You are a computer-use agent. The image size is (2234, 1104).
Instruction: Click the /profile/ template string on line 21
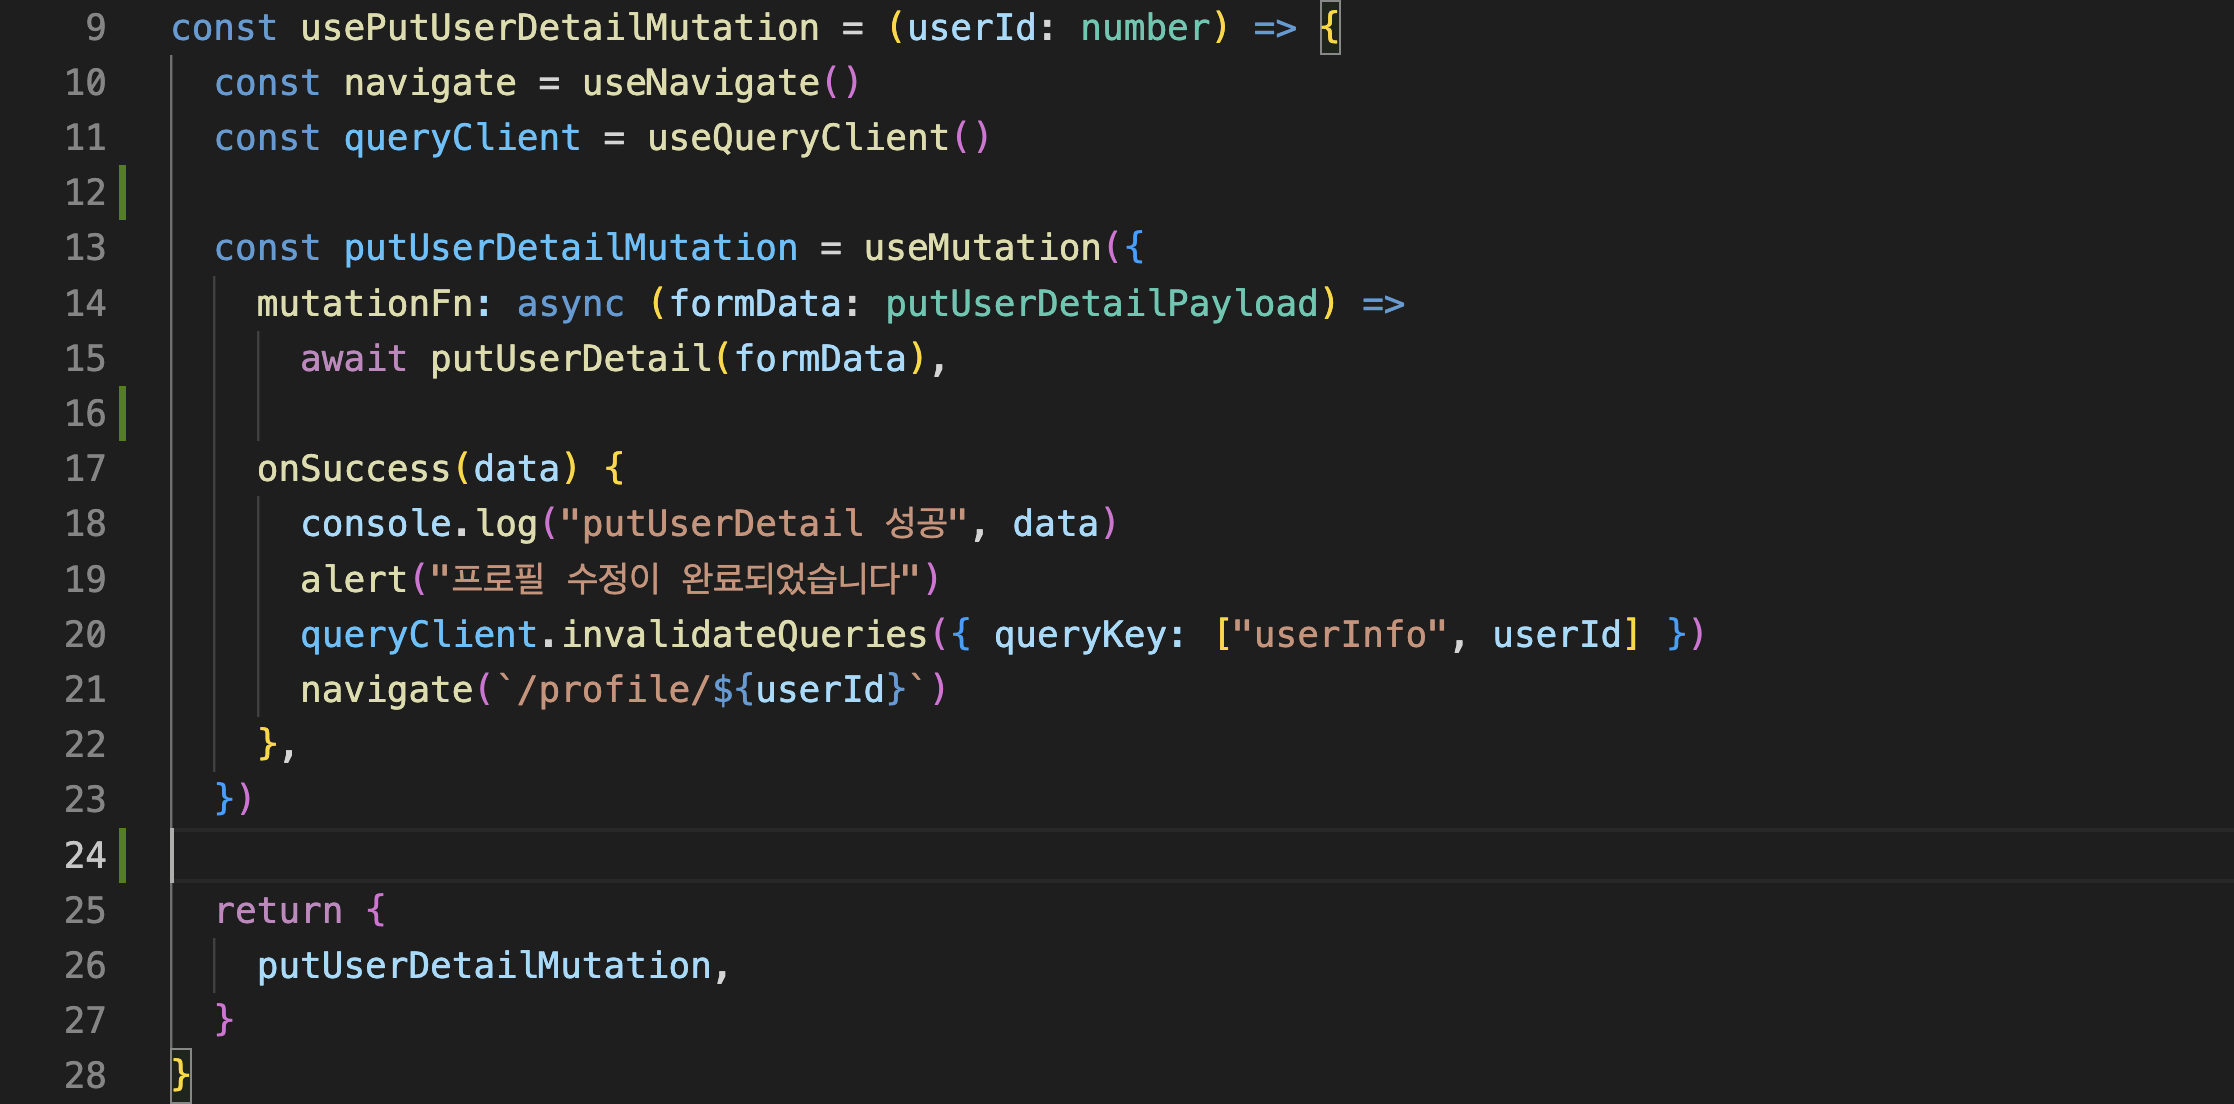point(615,690)
